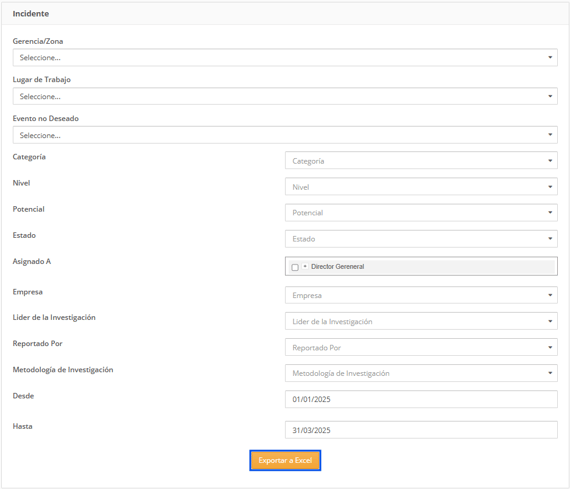Check the Director Gereneral checkbox

295,267
